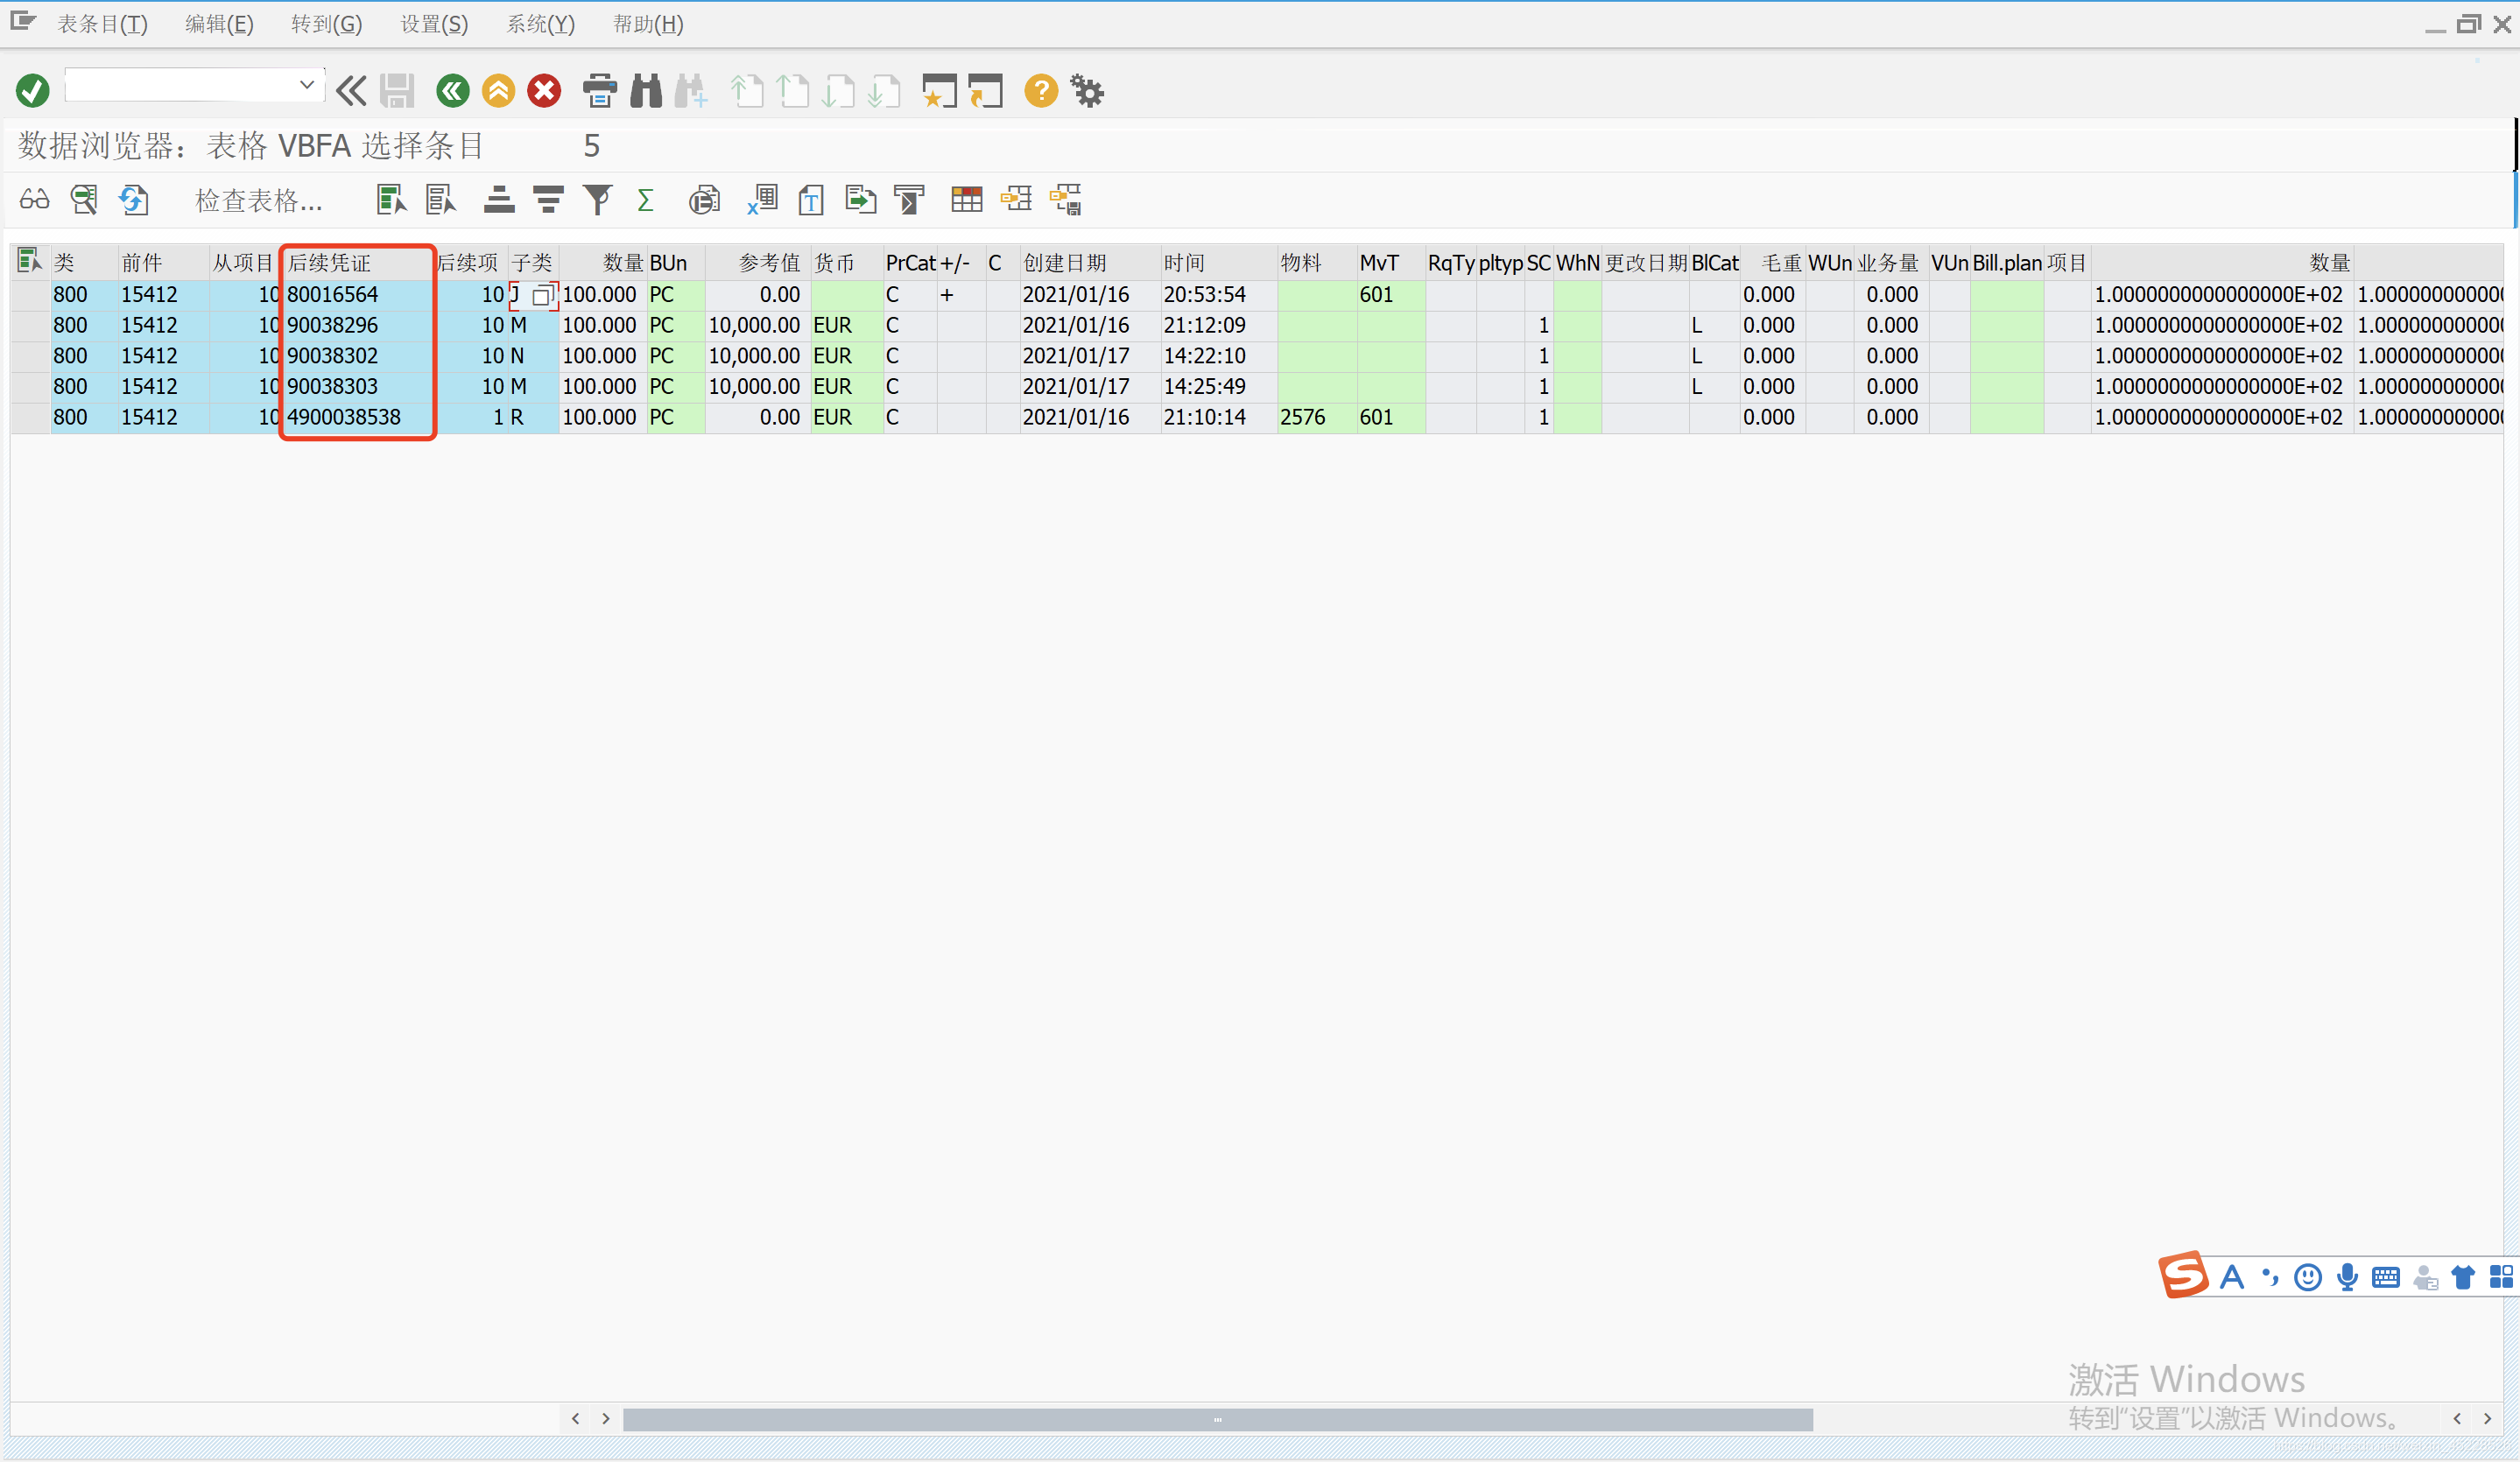Screen dimensions: 2520x1462
Task: Open the 设置(S) menu
Action: click(x=433, y=24)
